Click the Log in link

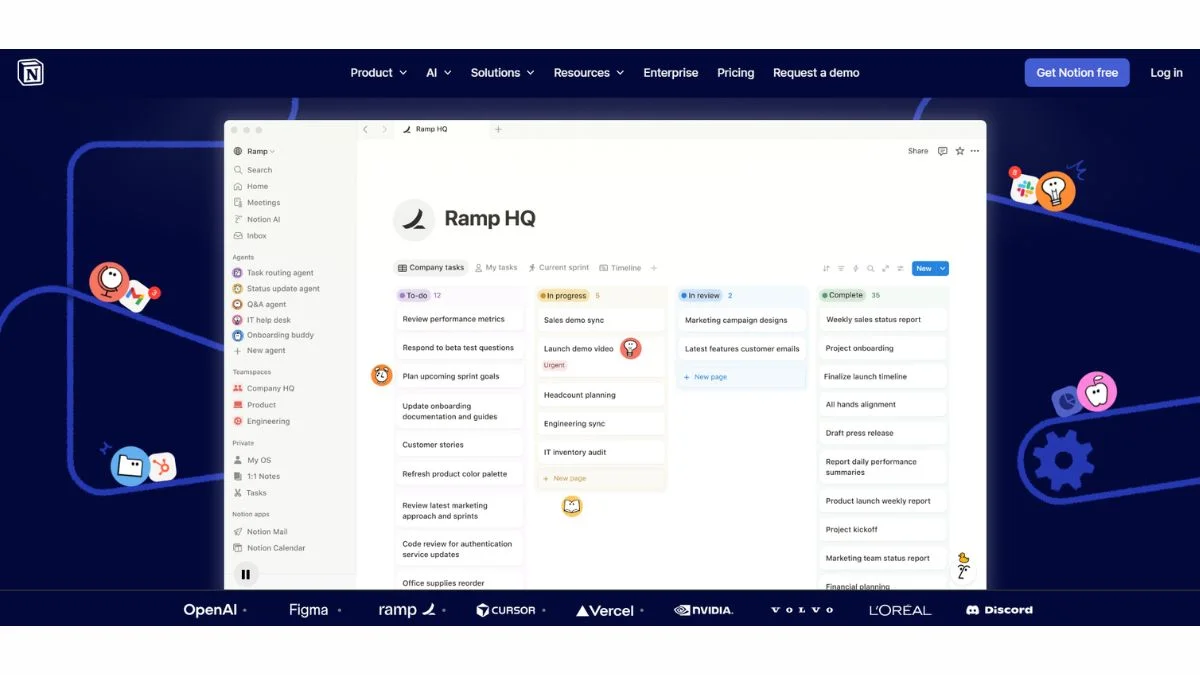(1166, 73)
